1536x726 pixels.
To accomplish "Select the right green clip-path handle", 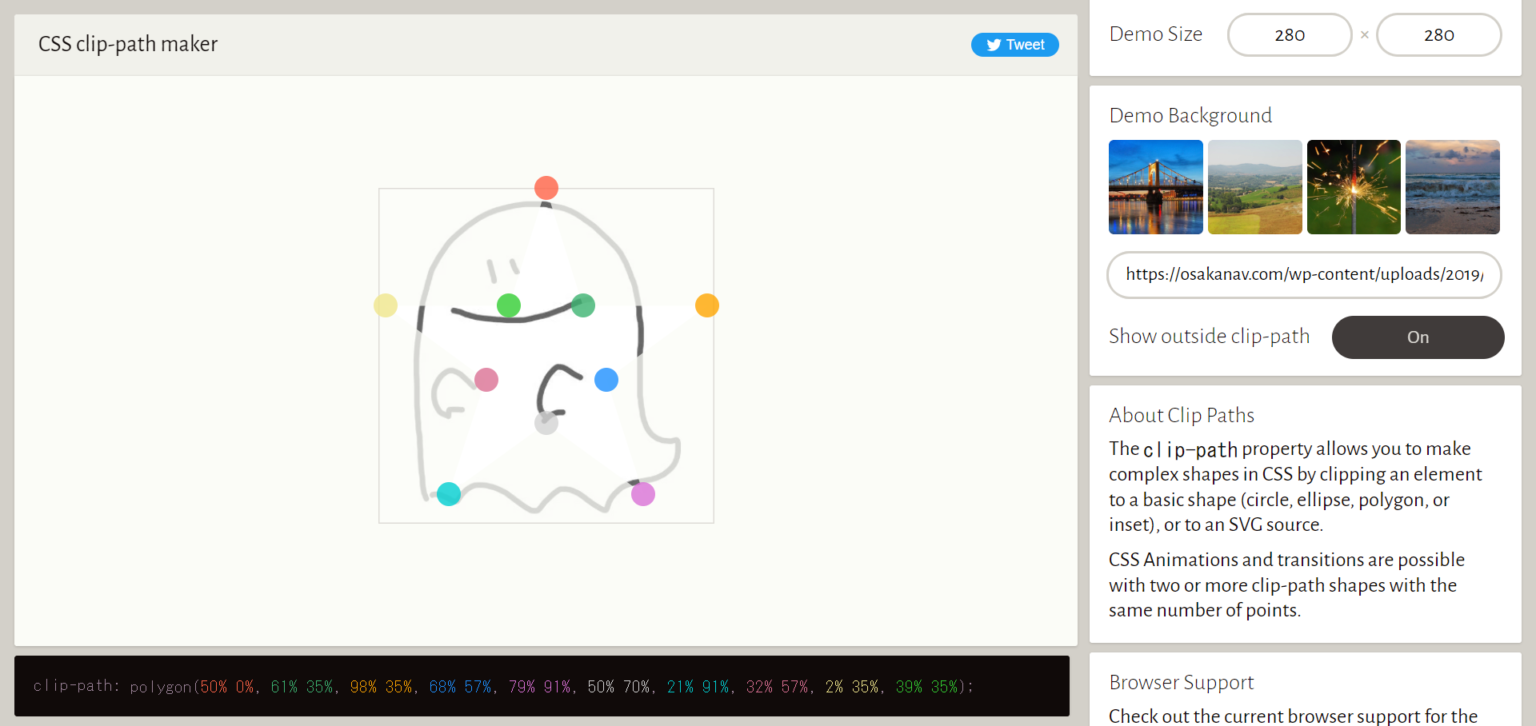I will [583, 305].
